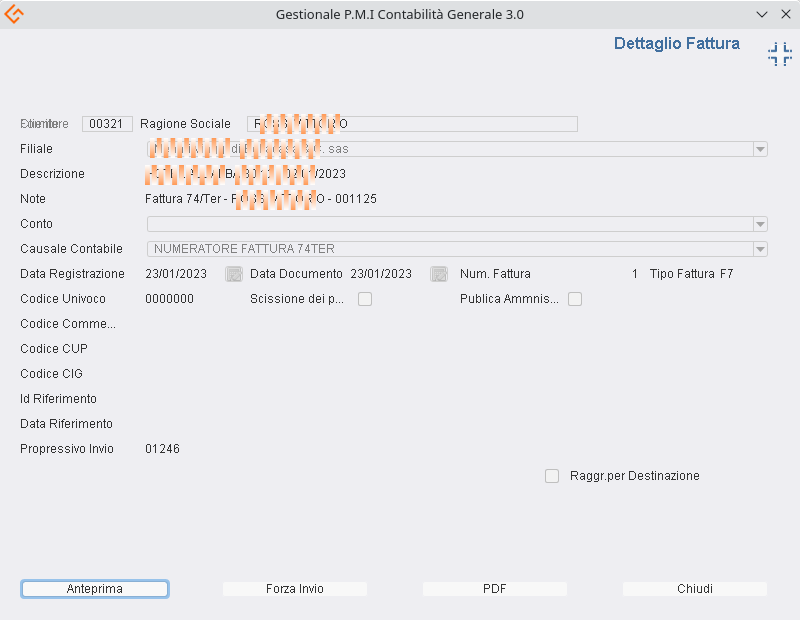Viewport: 800px width, 620px height.
Task: Open the Conto dropdown list
Action: tap(760, 224)
